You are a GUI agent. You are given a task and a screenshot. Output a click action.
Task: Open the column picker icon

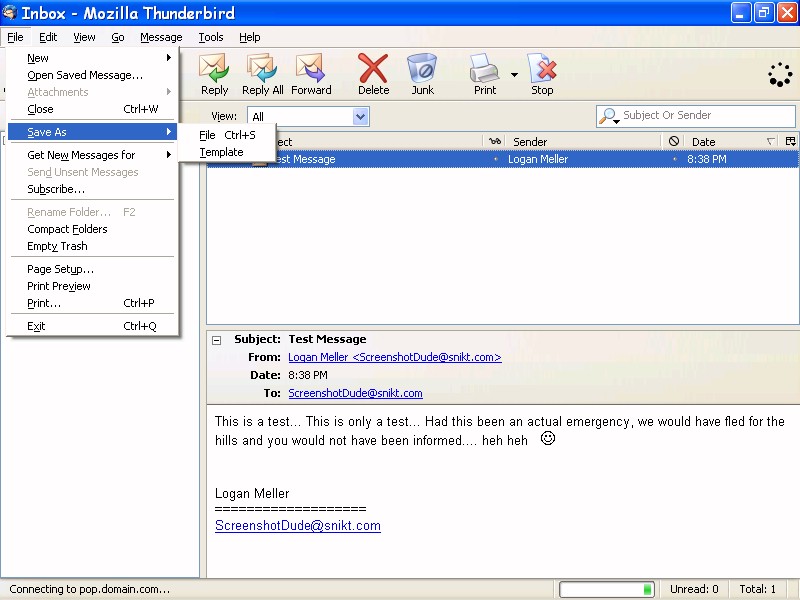click(791, 141)
